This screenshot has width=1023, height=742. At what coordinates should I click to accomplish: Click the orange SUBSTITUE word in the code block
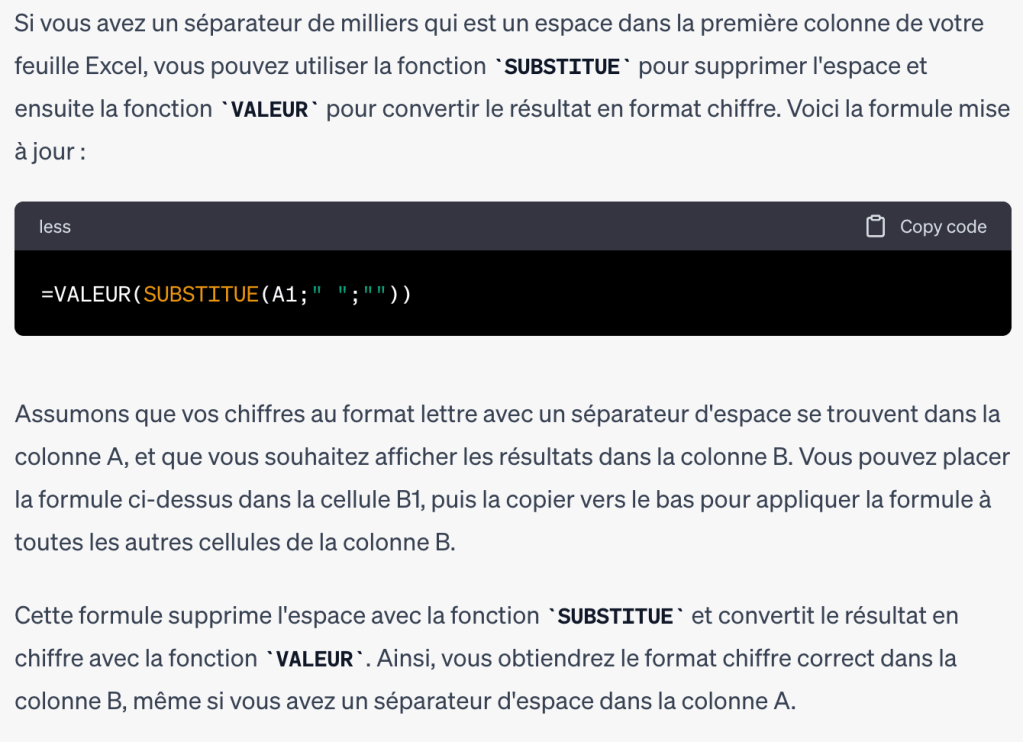point(201,295)
